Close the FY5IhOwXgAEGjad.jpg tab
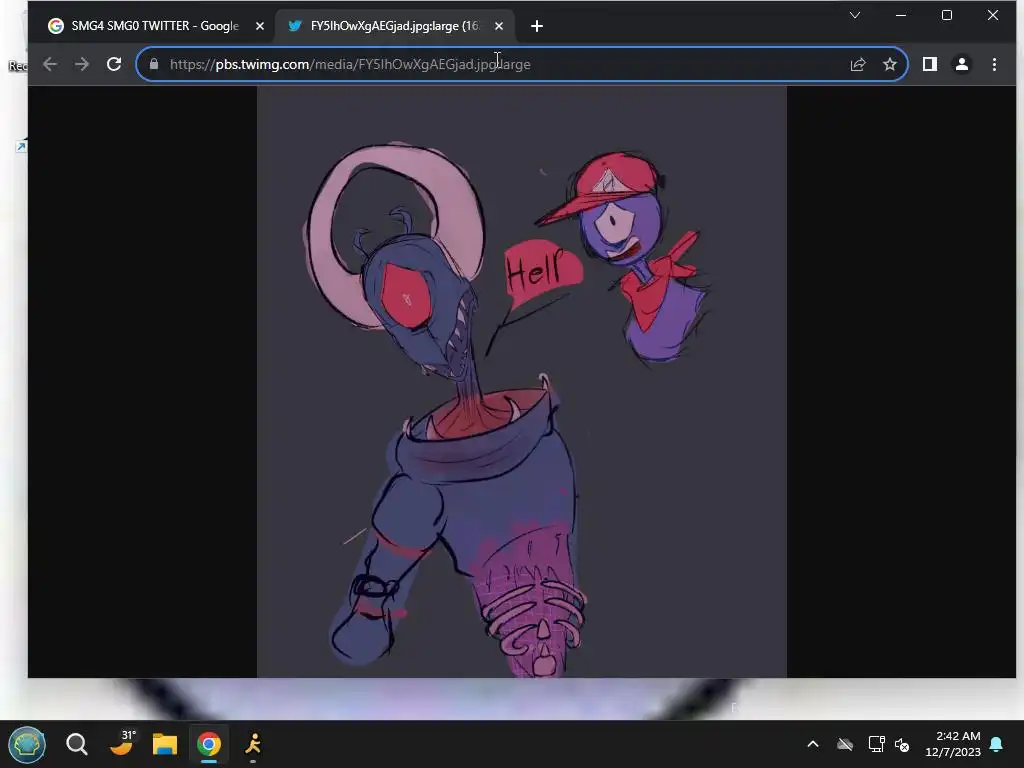Viewport: 1024px width, 768px height. pyautogui.click(x=499, y=26)
